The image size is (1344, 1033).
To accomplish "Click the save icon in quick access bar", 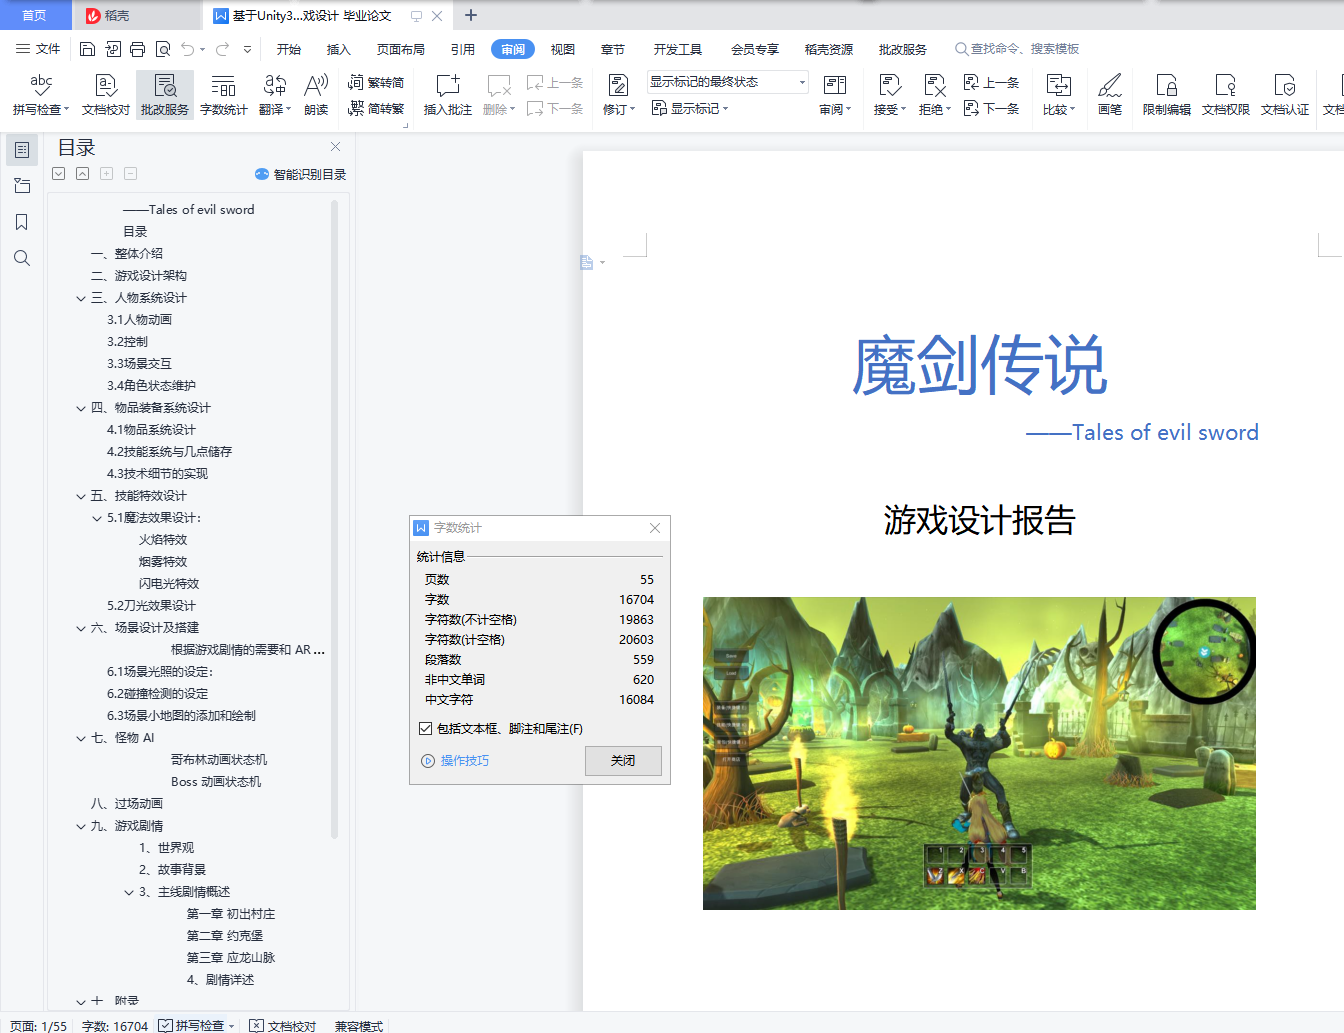I will point(87,49).
